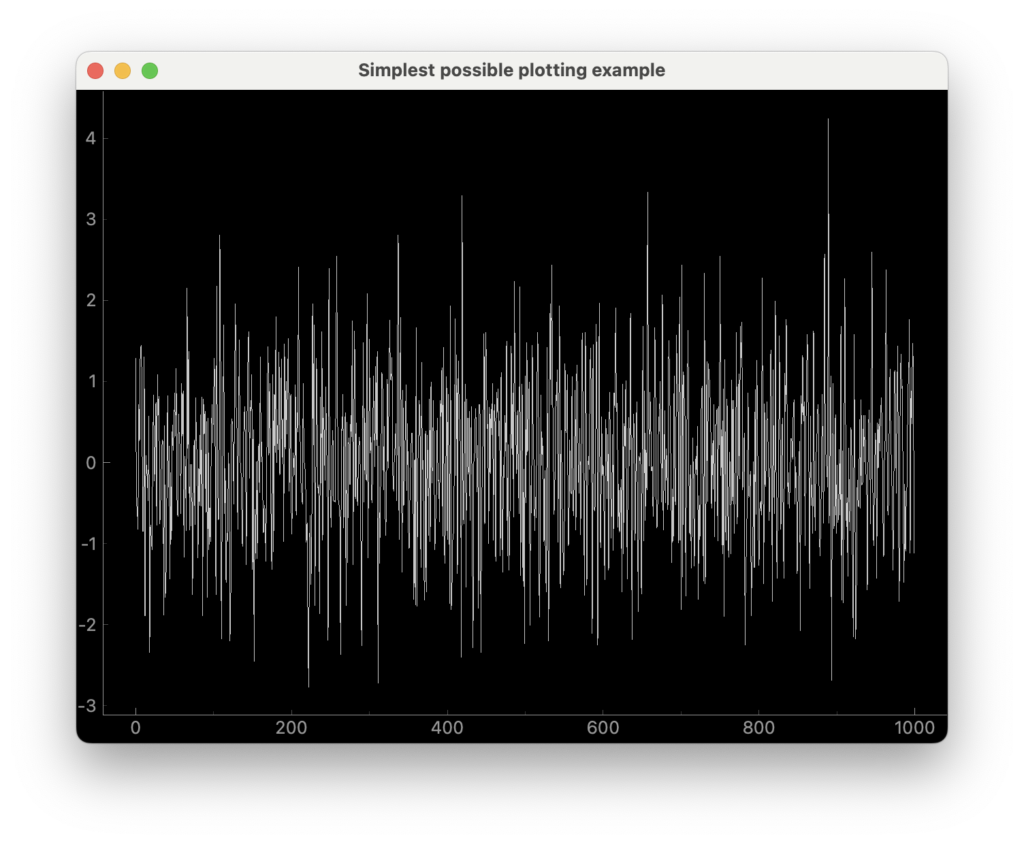This screenshot has height=844, width=1024.
Task: Click the y-axis label -3
Action: [87, 706]
